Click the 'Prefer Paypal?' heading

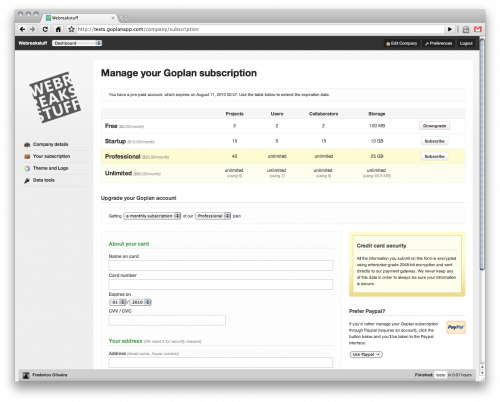[x=367, y=311]
